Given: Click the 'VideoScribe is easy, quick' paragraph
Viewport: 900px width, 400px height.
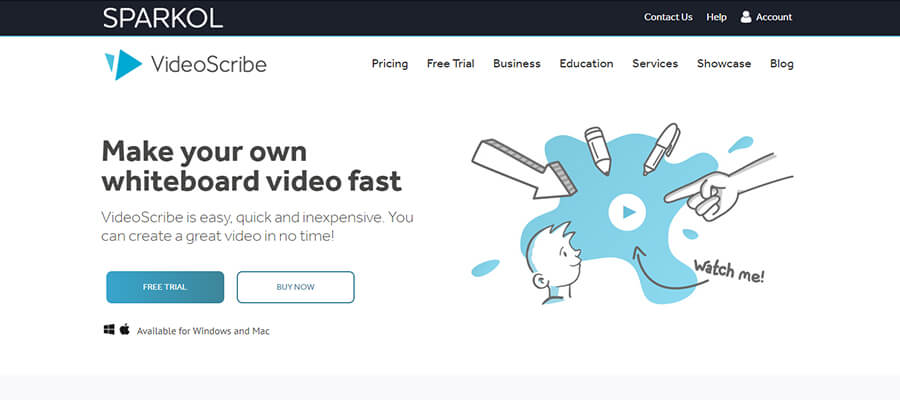Looking at the screenshot, I should pos(257,227).
